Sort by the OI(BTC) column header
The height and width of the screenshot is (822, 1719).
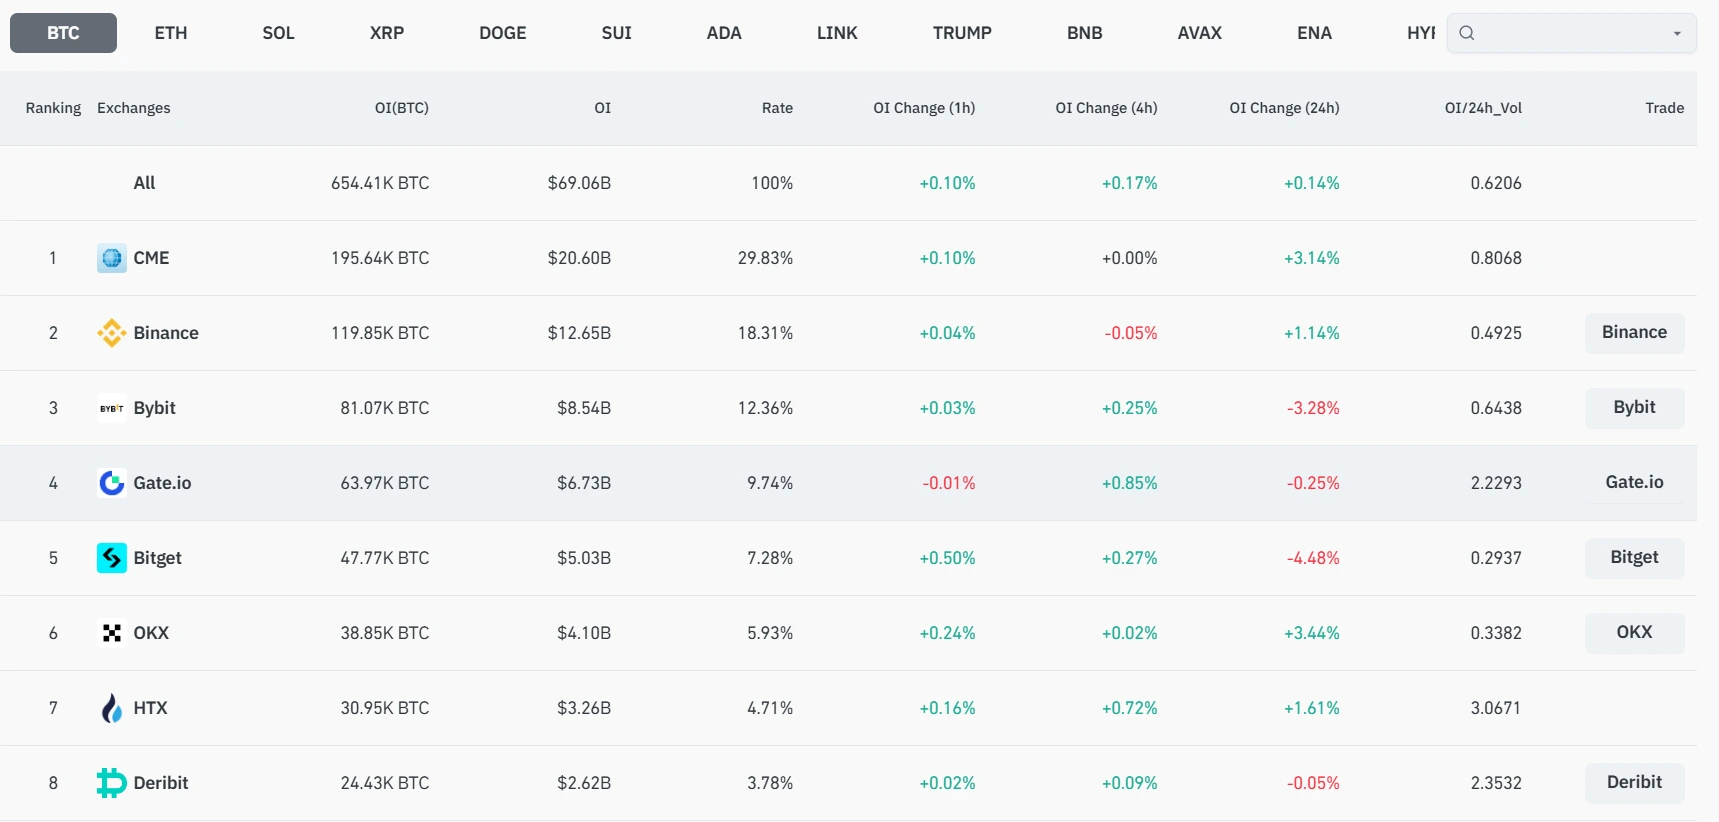401,108
